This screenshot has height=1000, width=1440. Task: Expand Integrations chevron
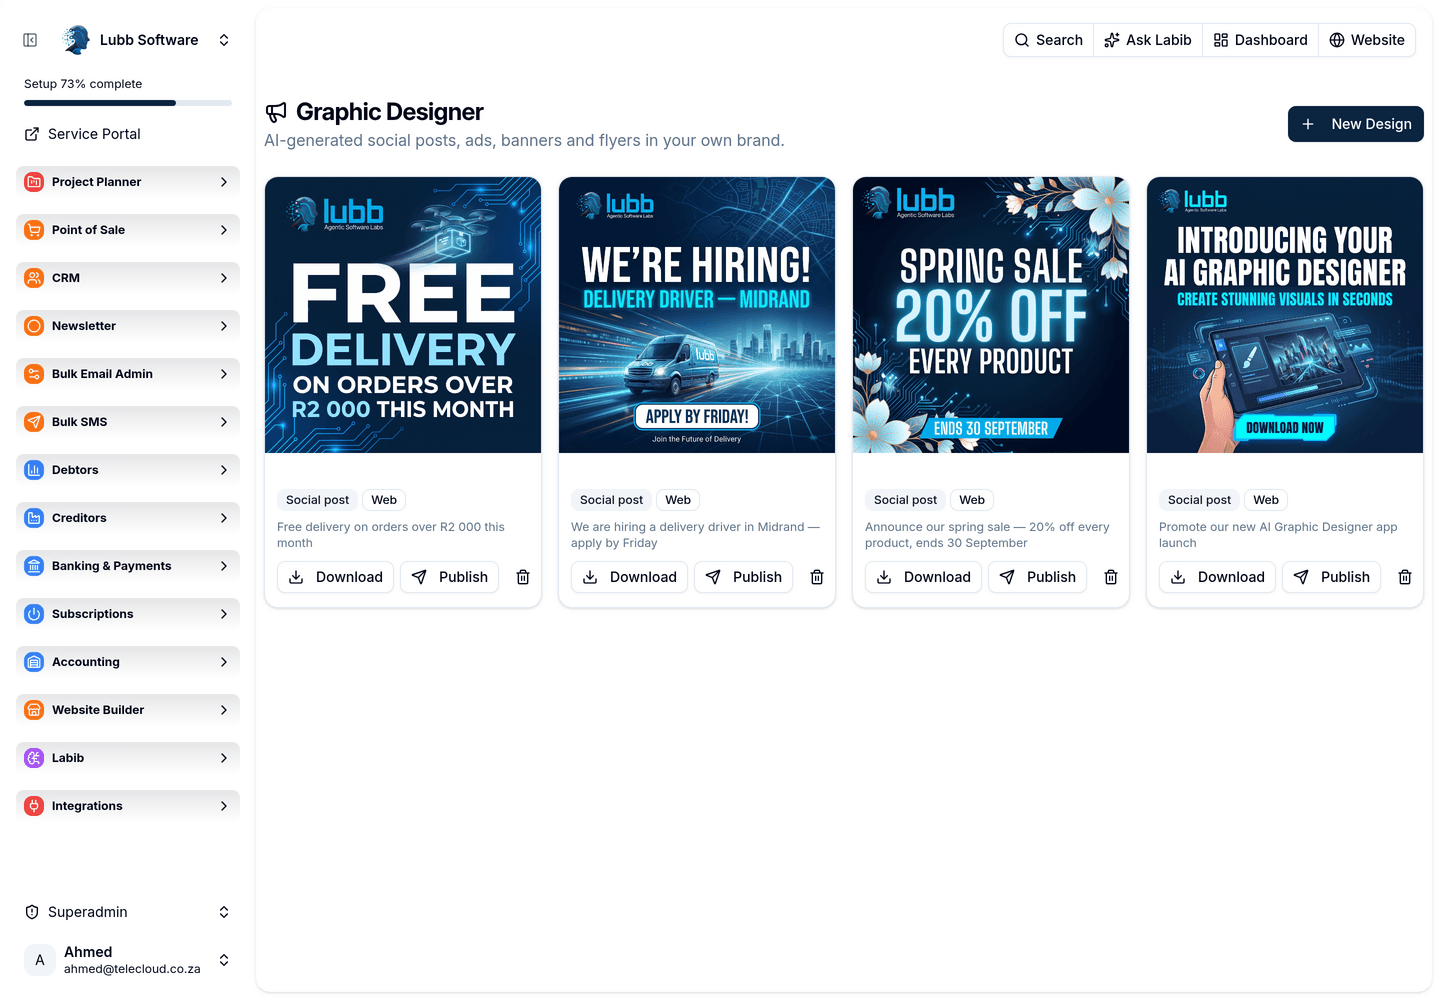pos(223,806)
